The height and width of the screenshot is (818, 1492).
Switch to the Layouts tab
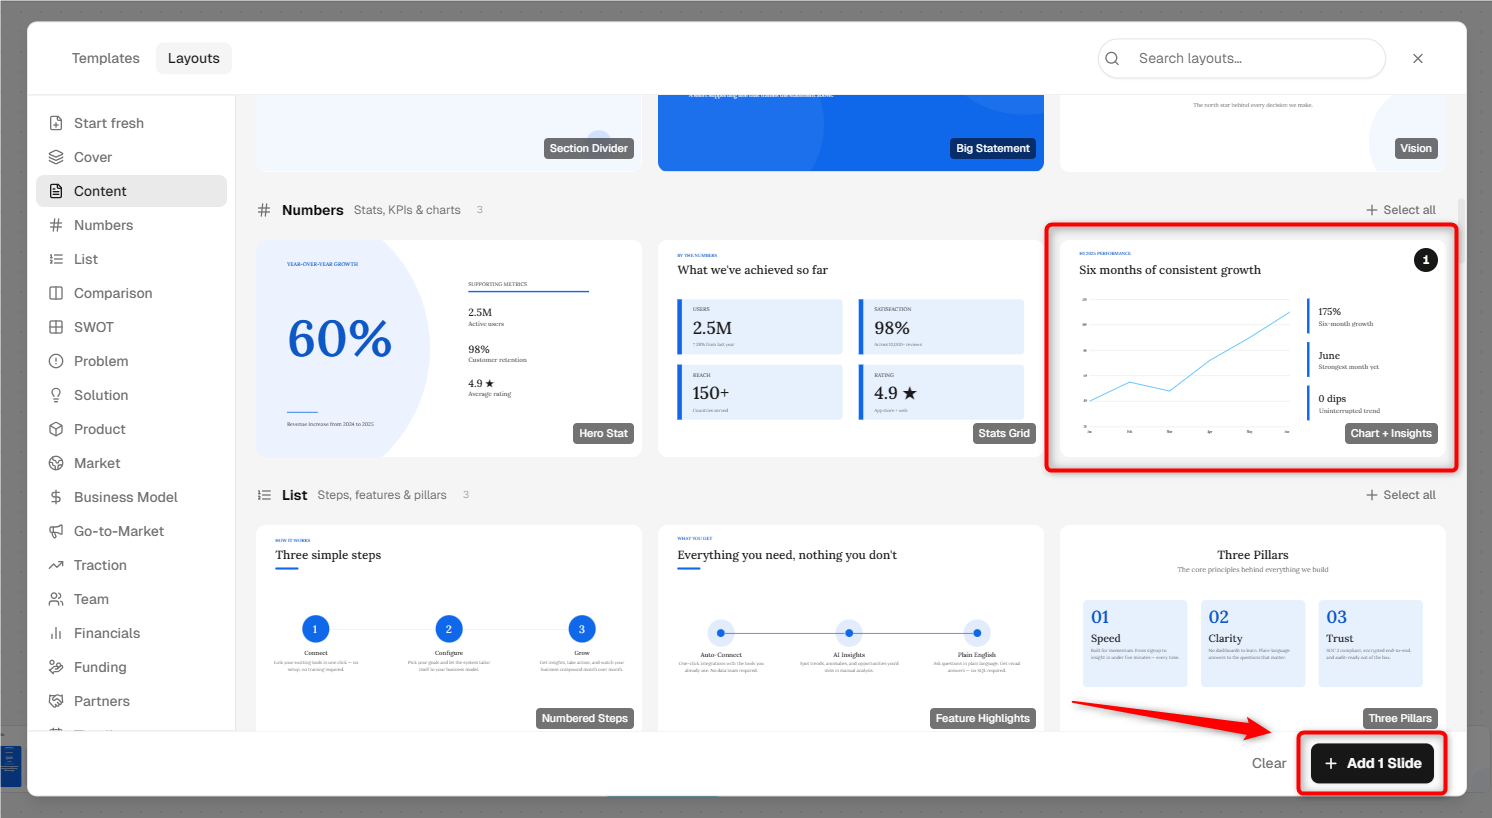point(194,58)
